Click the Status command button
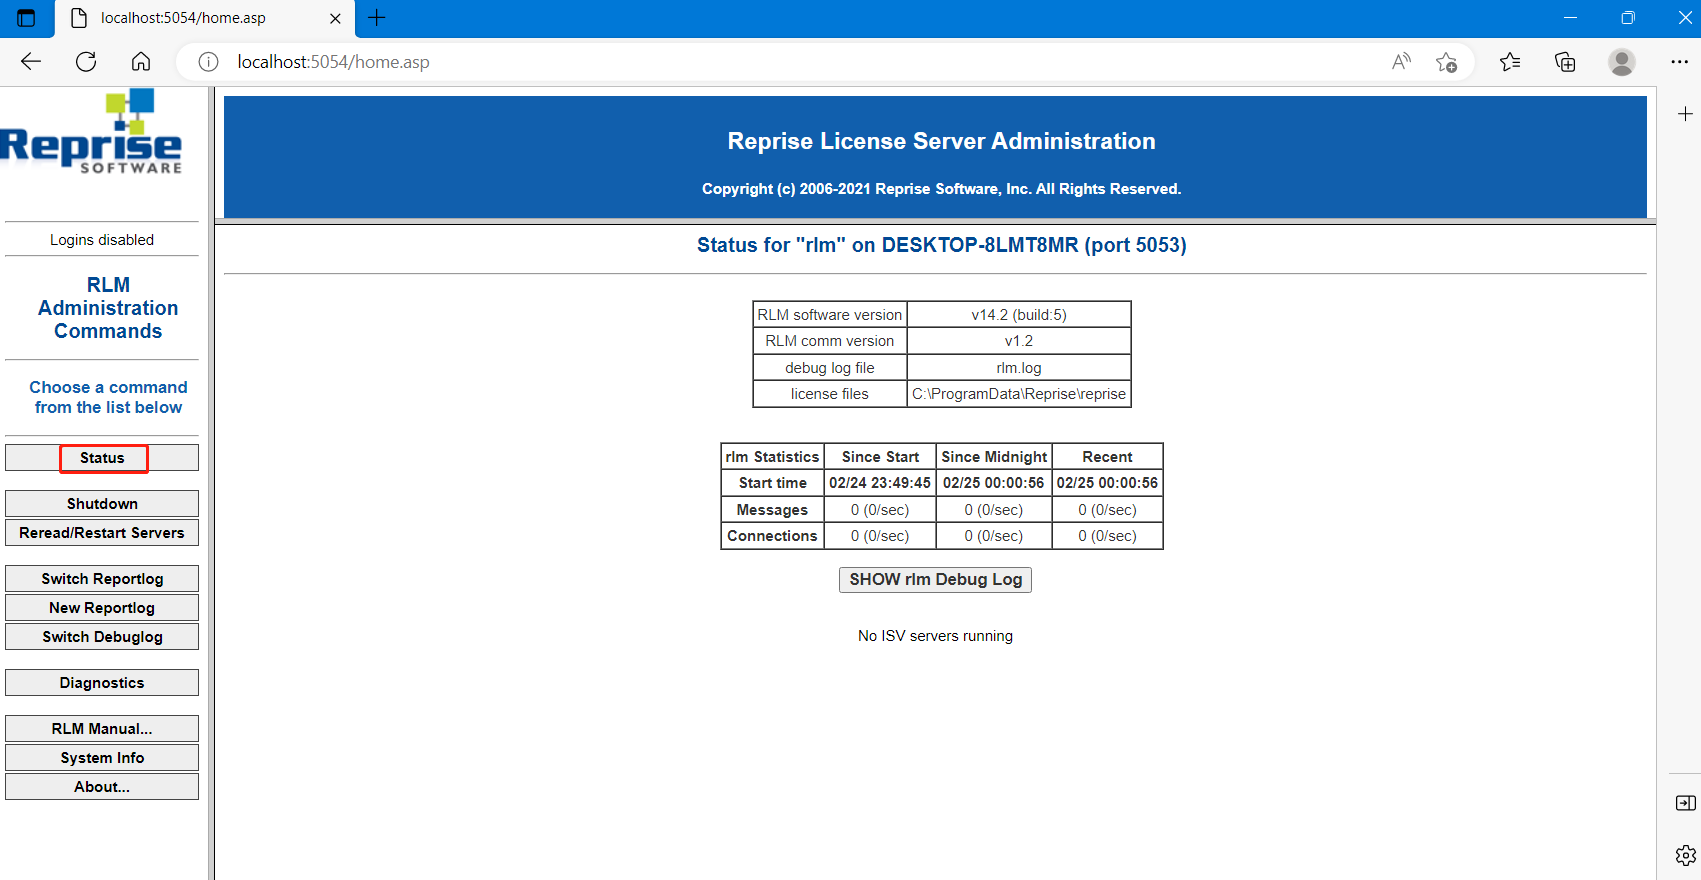This screenshot has height=880, width=1701. click(102, 458)
